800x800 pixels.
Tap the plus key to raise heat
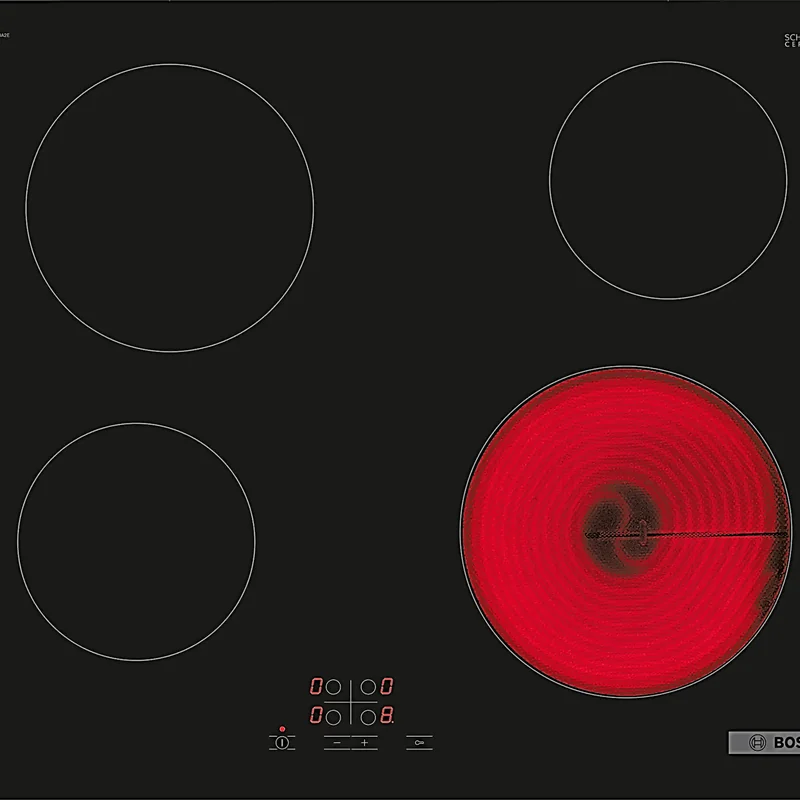click(364, 743)
